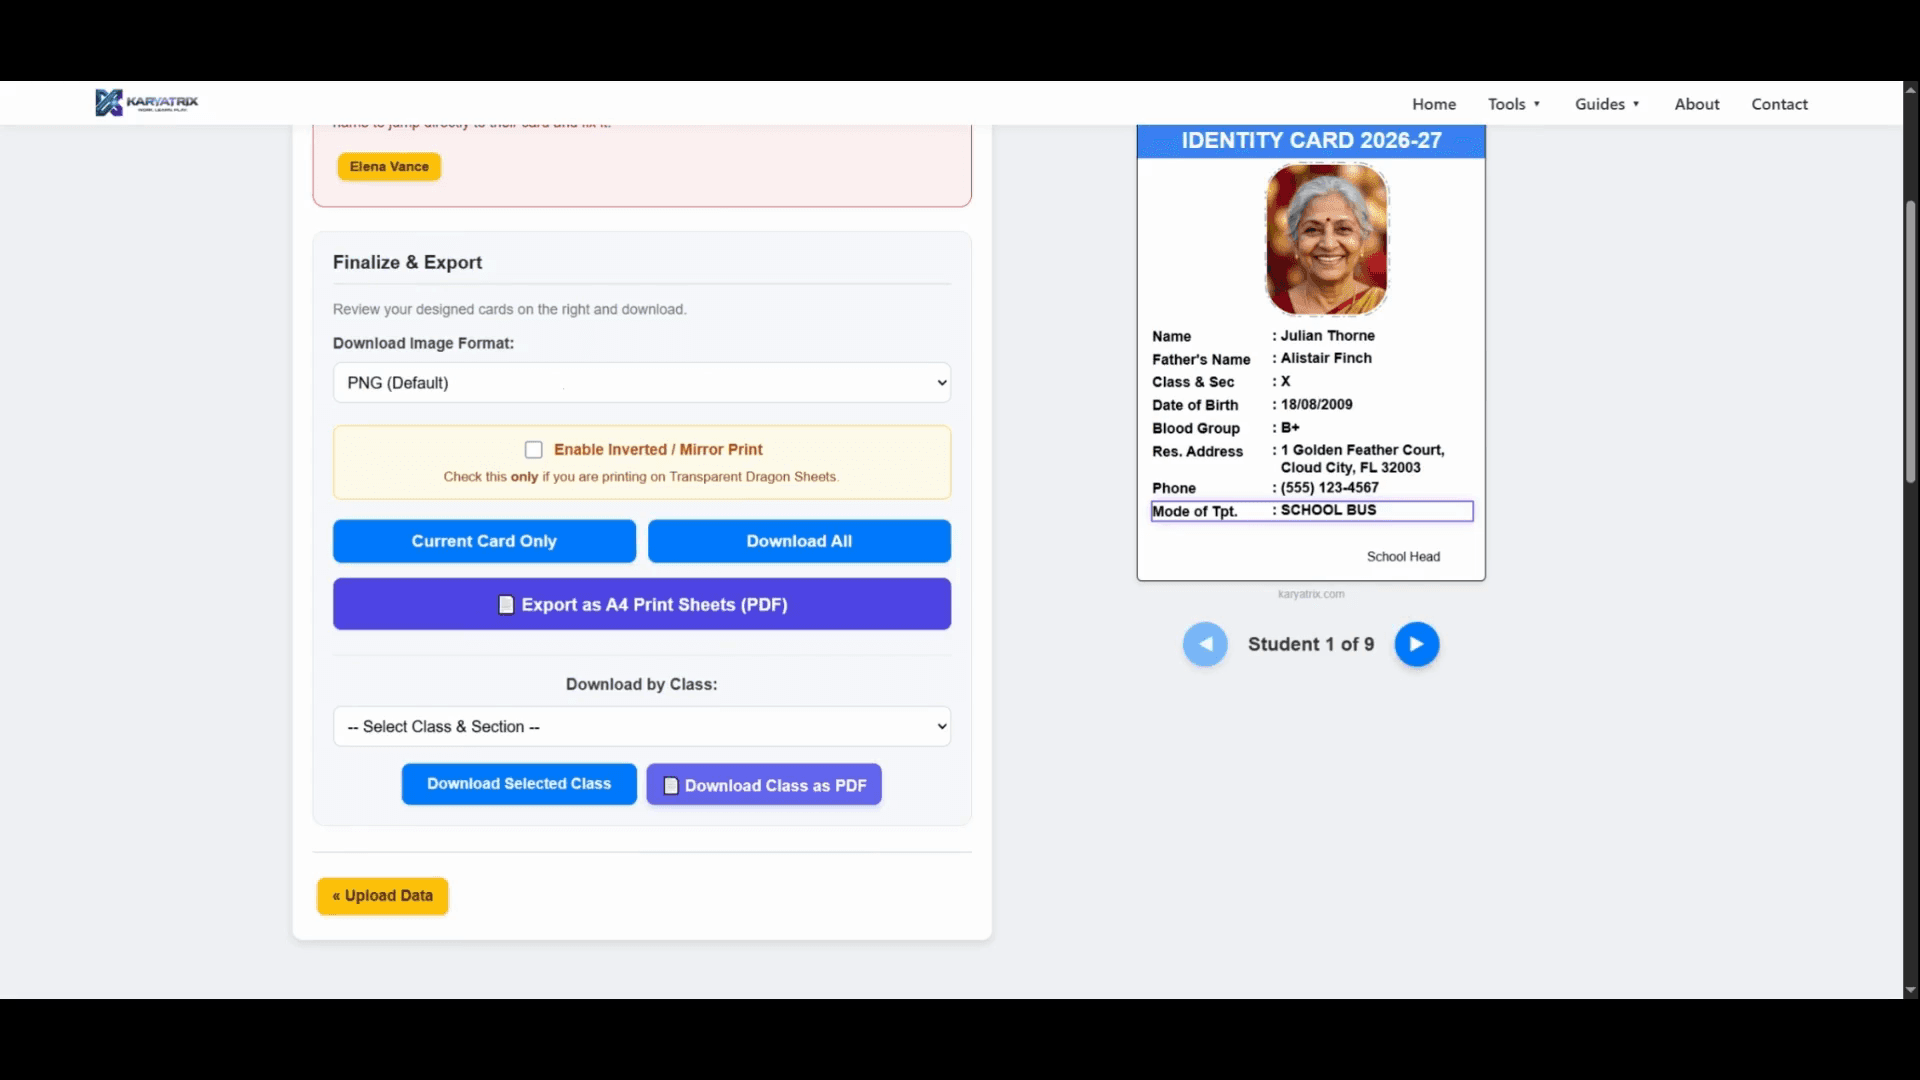This screenshot has height=1080, width=1920.
Task: Click the student photo on the ID card
Action: pos(1327,239)
